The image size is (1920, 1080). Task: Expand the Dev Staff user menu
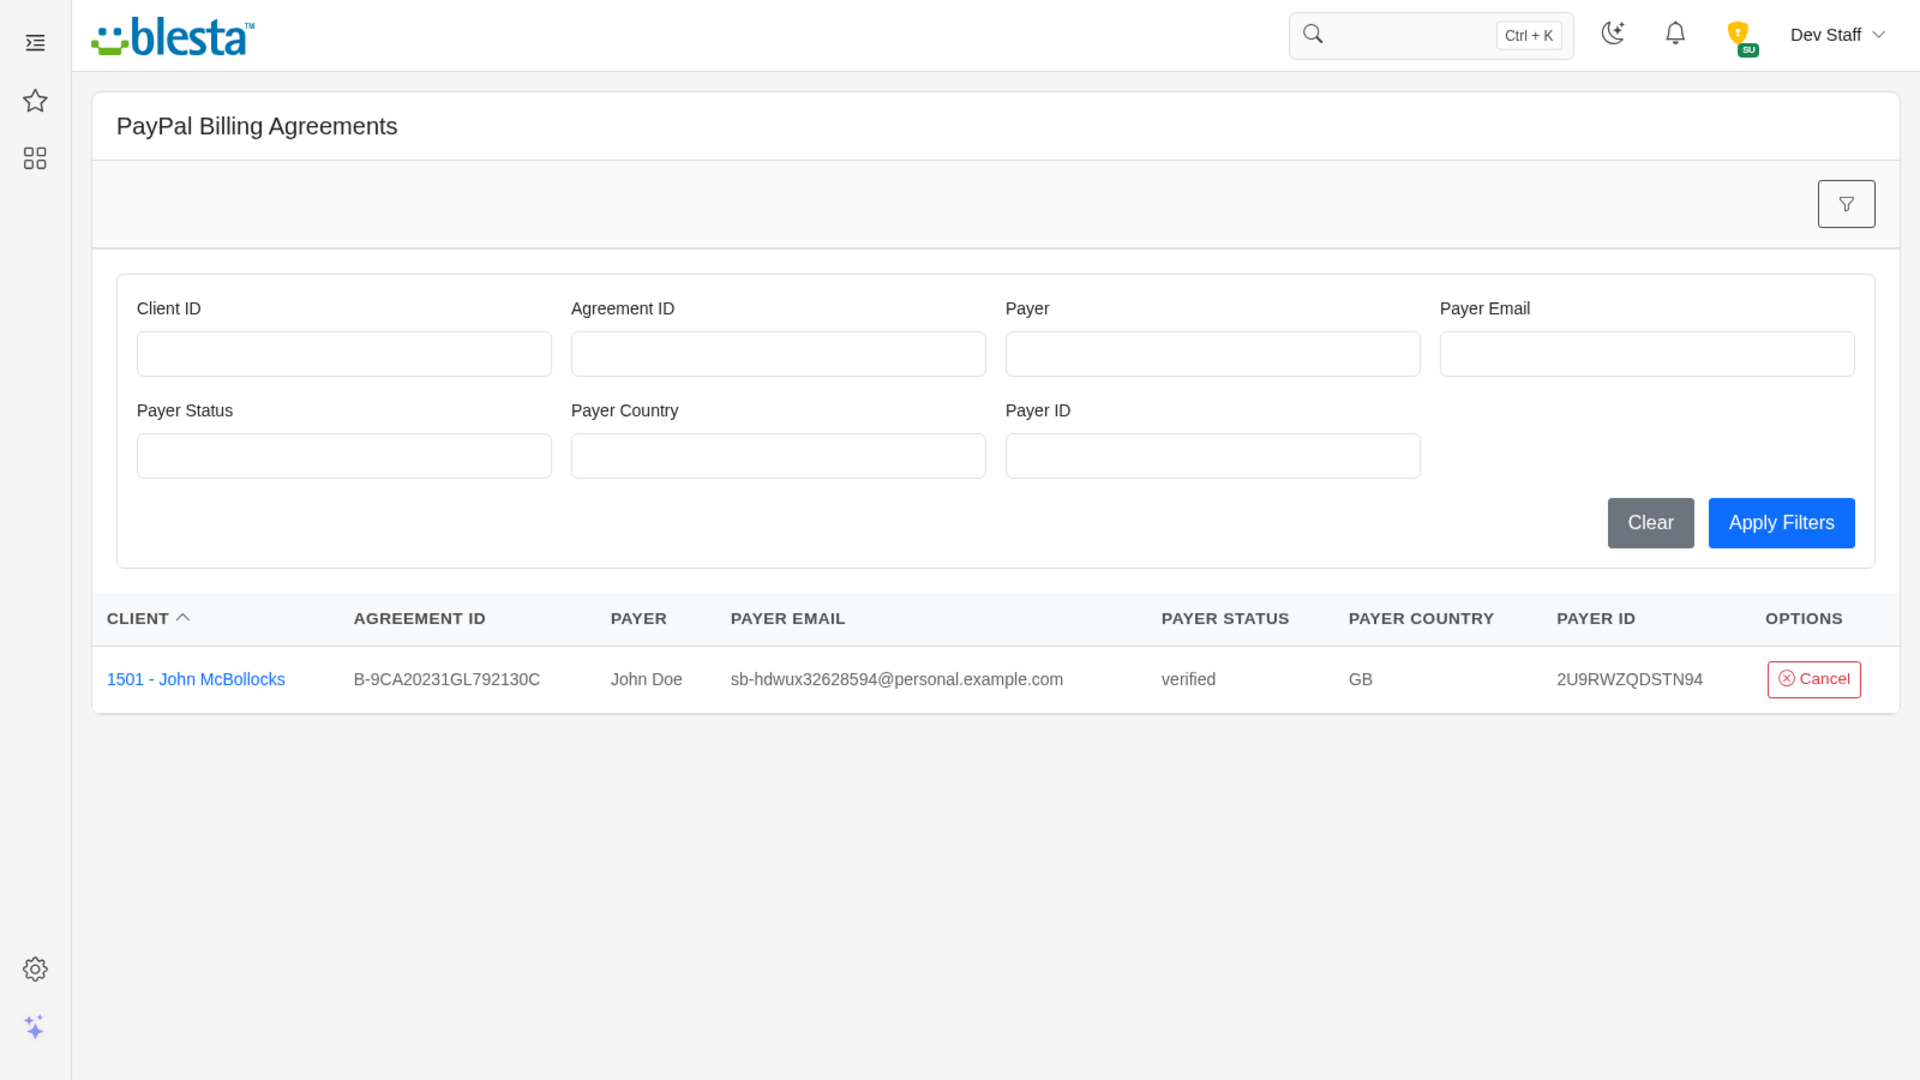click(1837, 35)
